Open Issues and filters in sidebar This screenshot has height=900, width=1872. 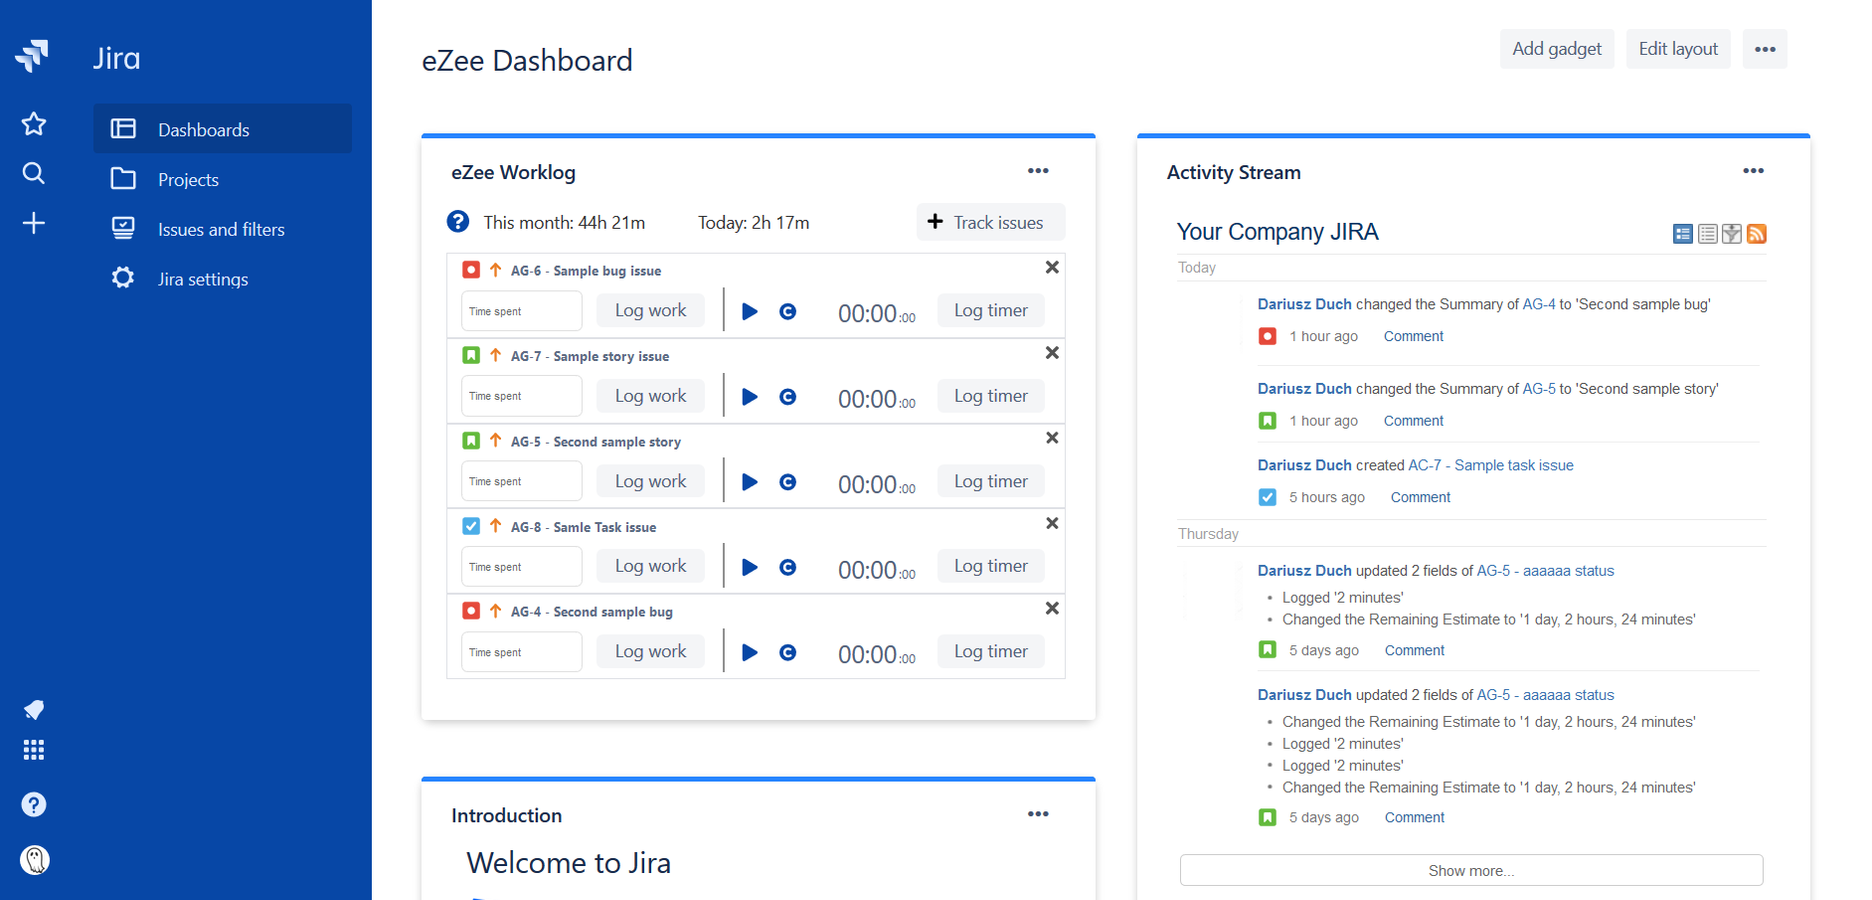[222, 229]
